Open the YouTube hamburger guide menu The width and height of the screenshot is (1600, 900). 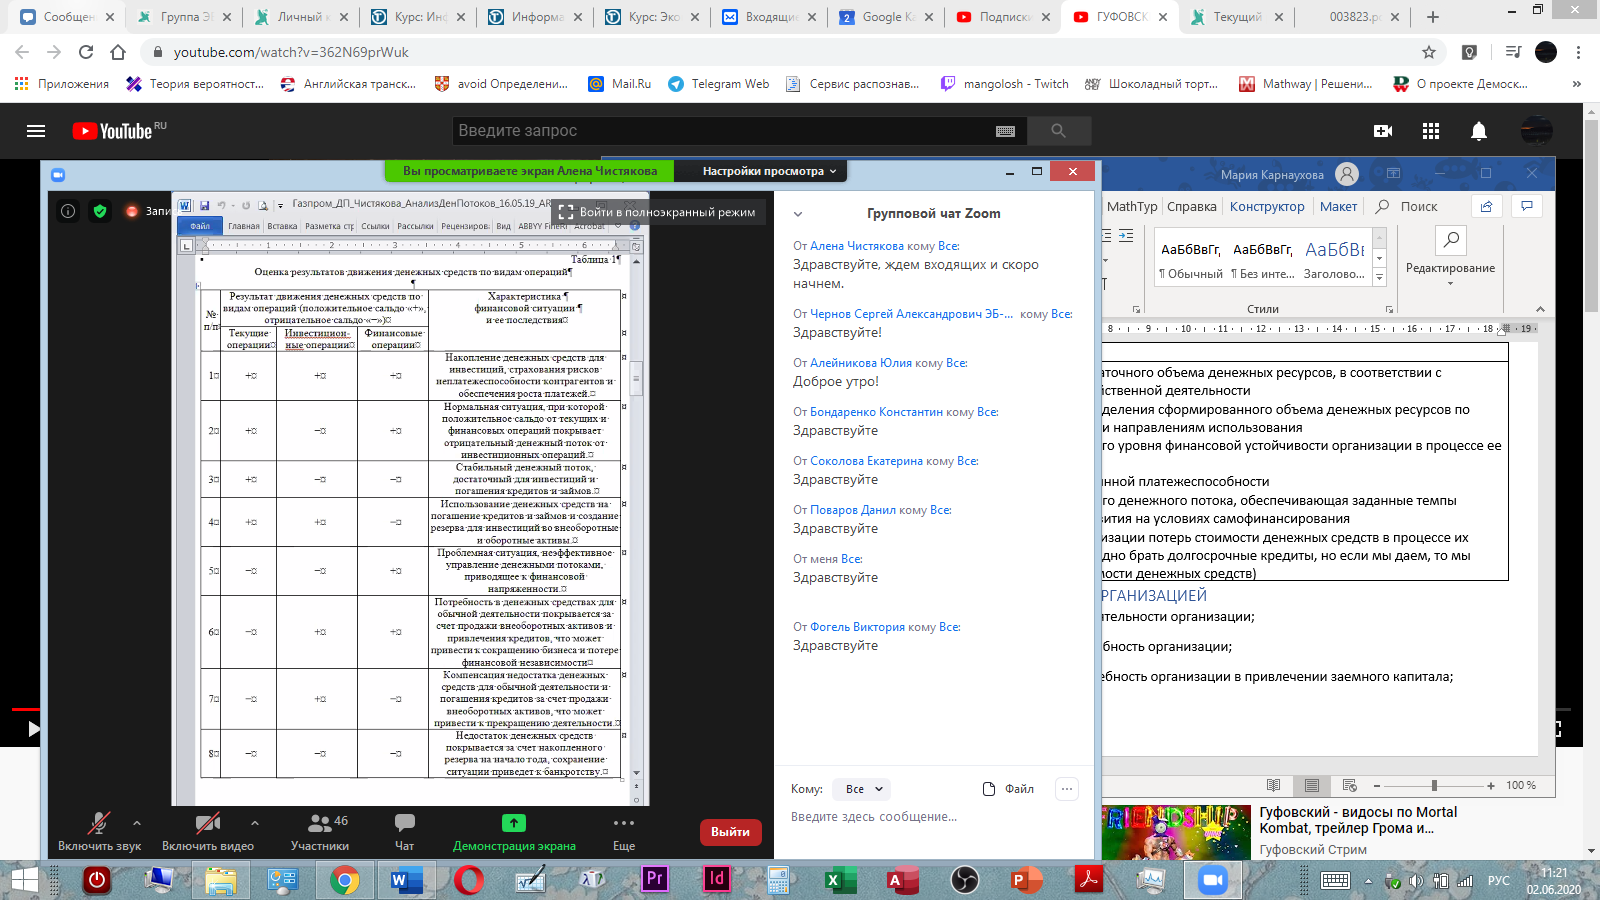tap(36, 131)
